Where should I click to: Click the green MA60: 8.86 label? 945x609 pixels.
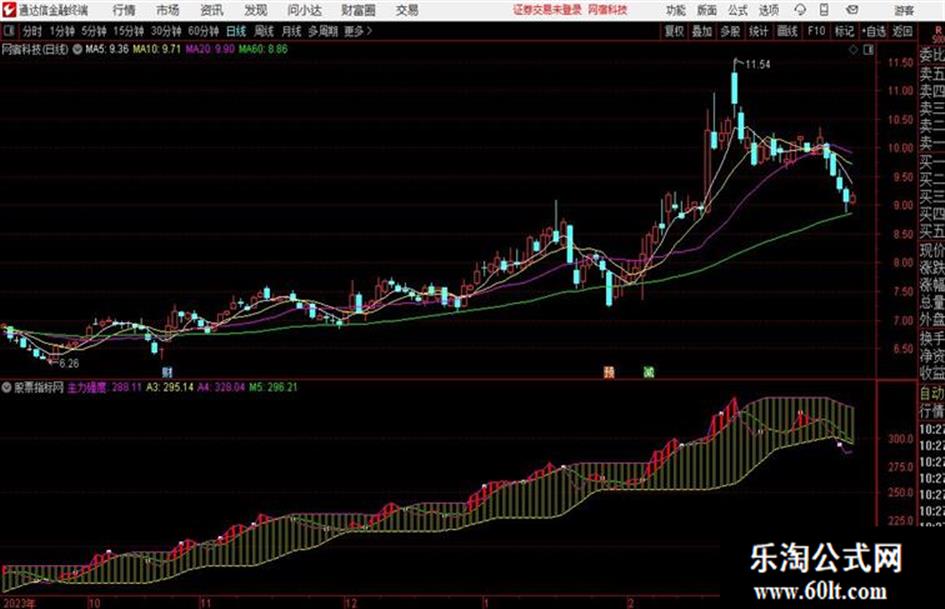coord(263,49)
